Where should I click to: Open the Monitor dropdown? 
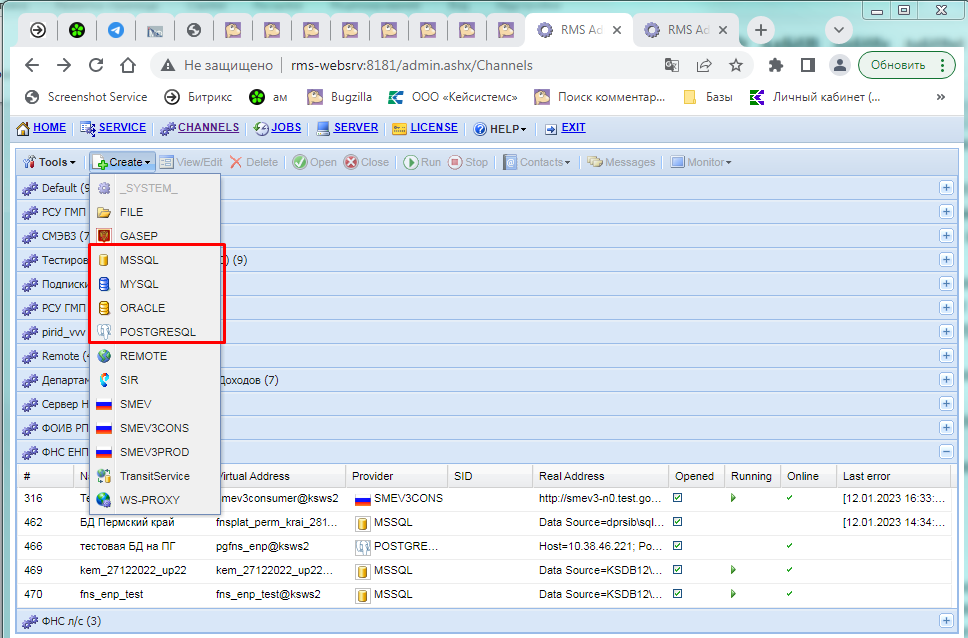[701, 162]
